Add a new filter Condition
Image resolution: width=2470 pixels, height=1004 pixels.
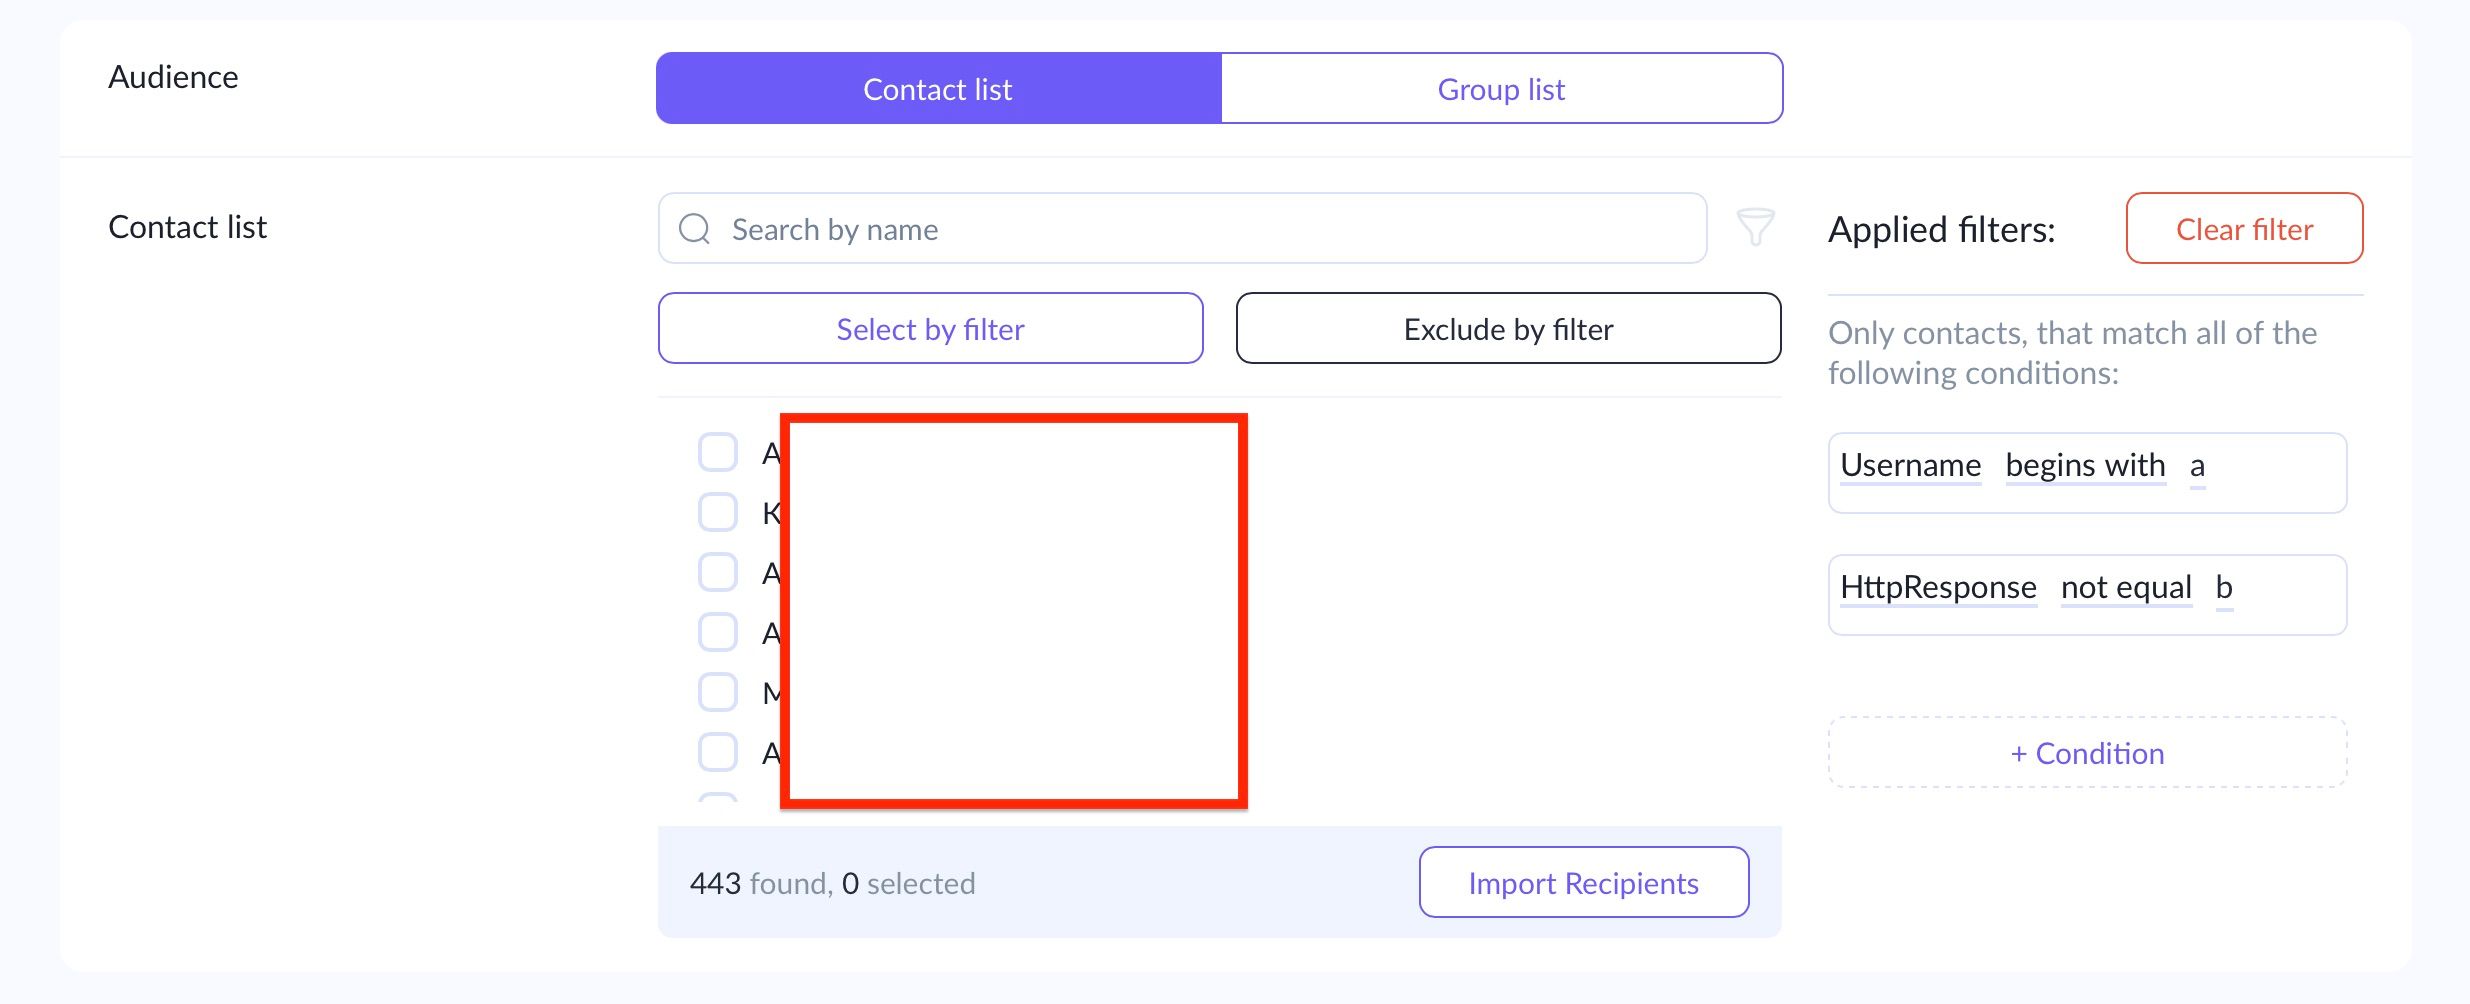[x=2087, y=753]
